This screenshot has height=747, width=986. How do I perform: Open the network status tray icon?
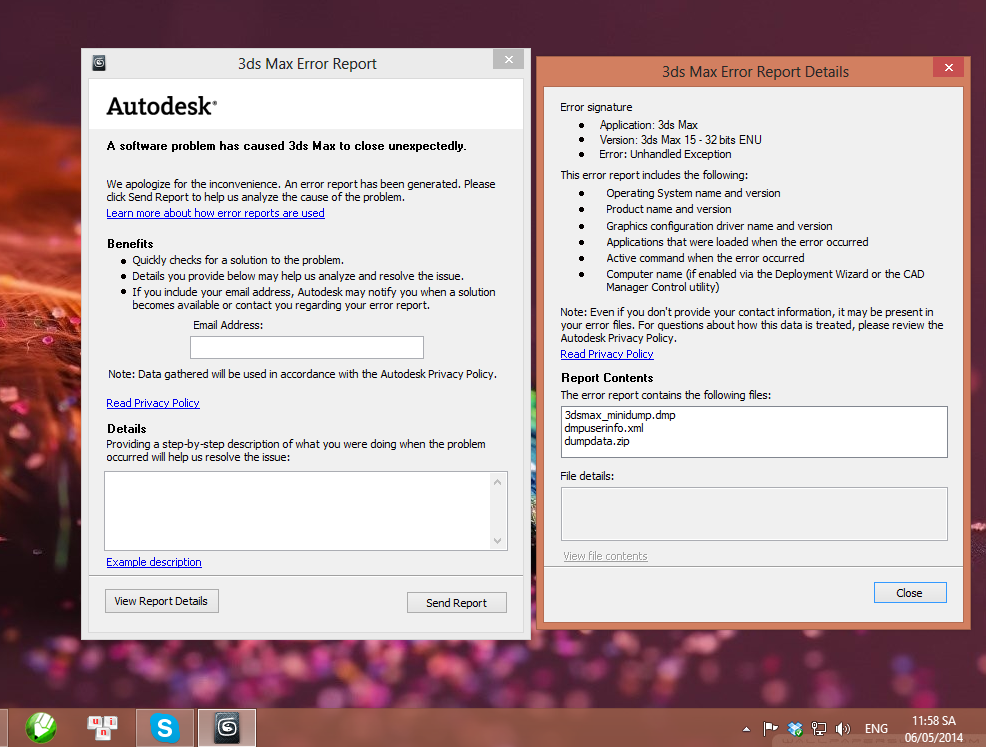click(819, 729)
